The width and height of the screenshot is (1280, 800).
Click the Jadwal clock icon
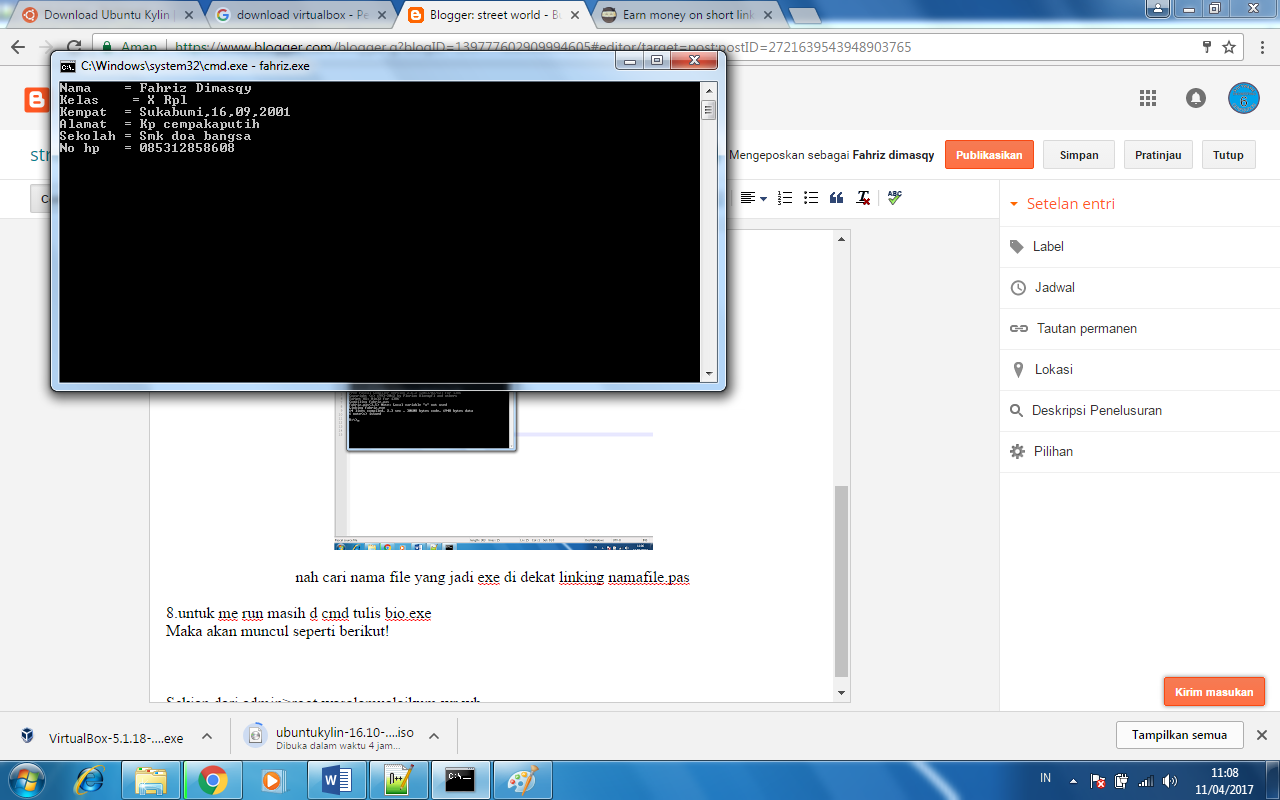coord(1016,287)
